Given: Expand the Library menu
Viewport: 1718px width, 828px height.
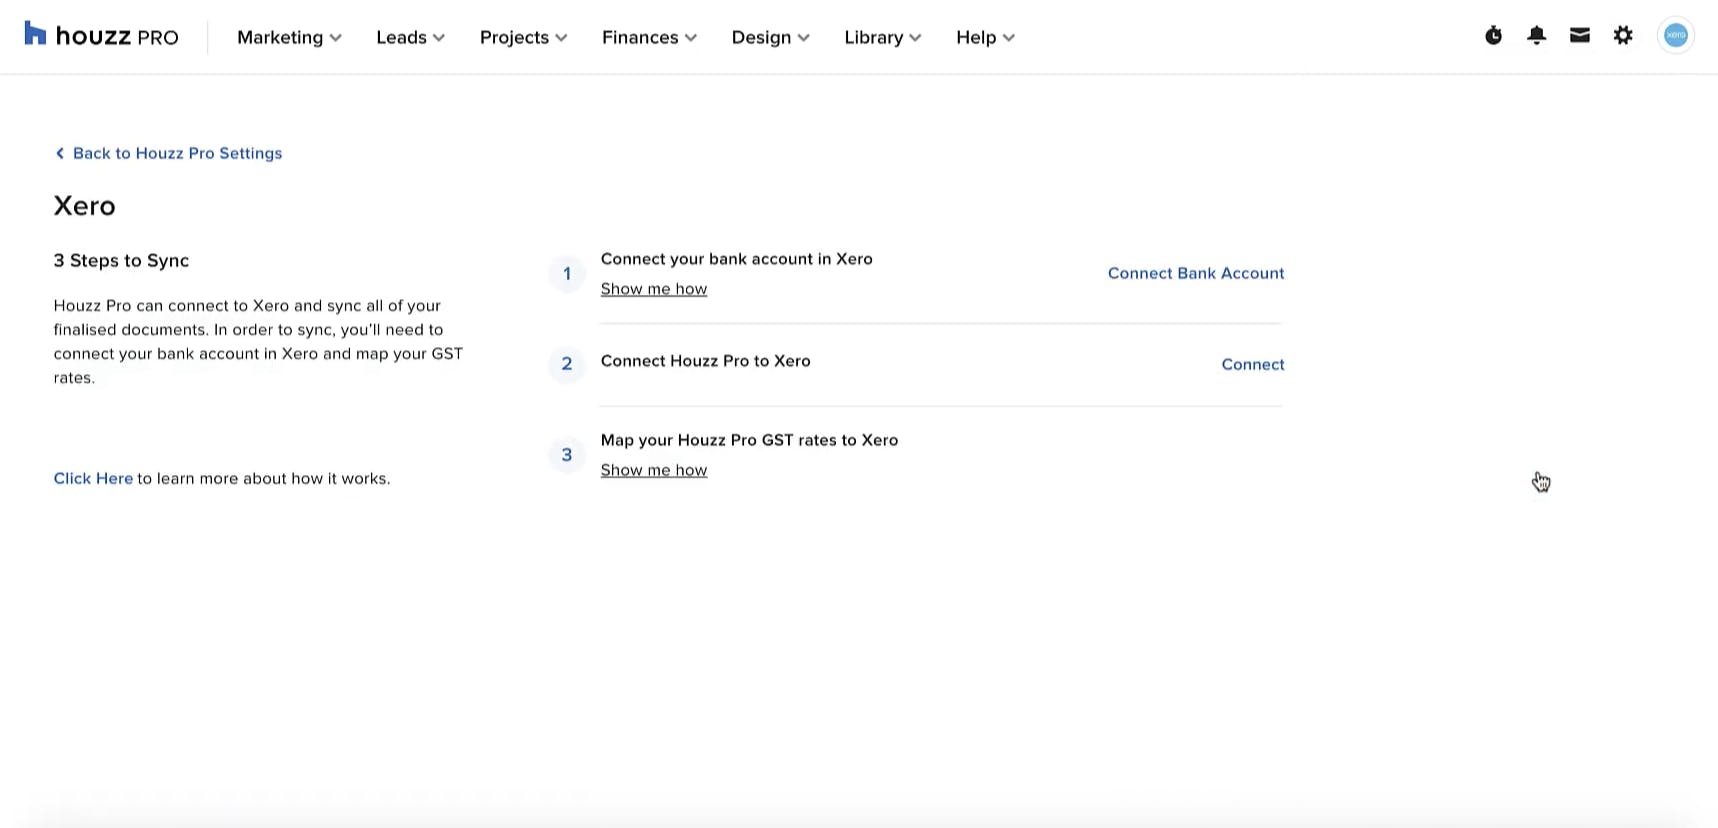Looking at the screenshot, I should (882, 37).
